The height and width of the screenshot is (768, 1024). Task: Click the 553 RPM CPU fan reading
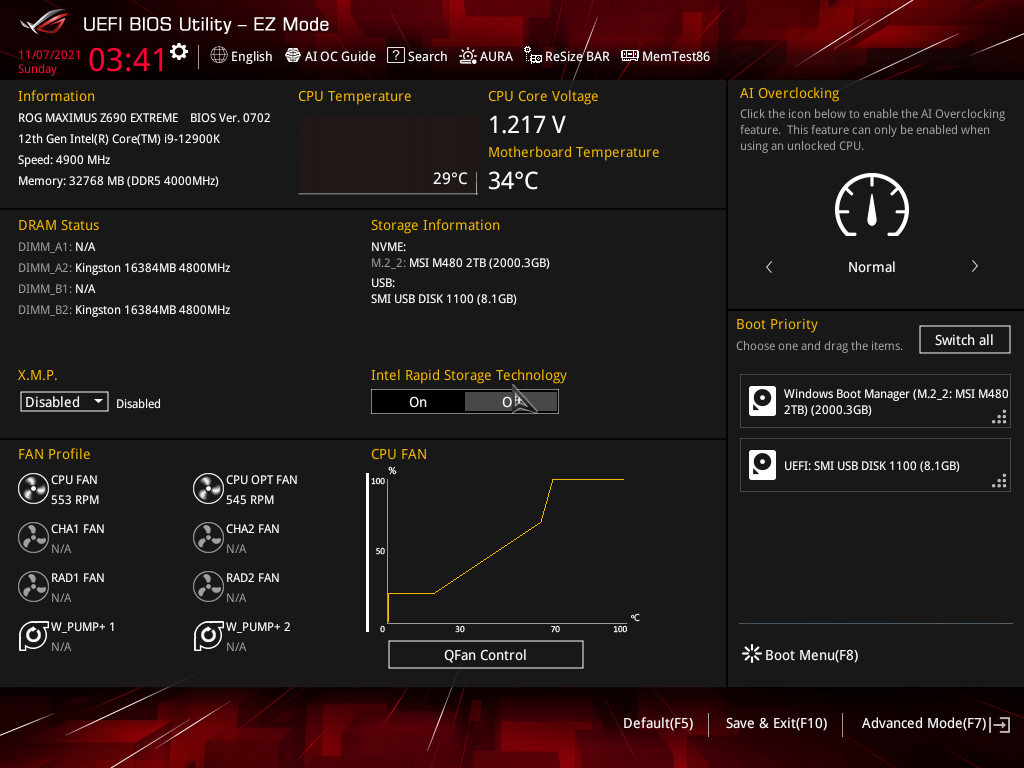point(75,500)
